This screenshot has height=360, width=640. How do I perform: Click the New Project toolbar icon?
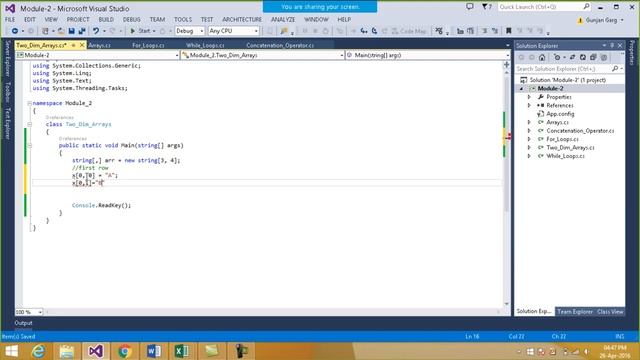coord(45,31)
